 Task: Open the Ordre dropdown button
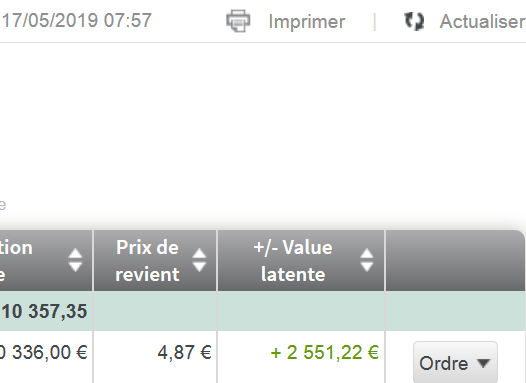pos(455,363)
